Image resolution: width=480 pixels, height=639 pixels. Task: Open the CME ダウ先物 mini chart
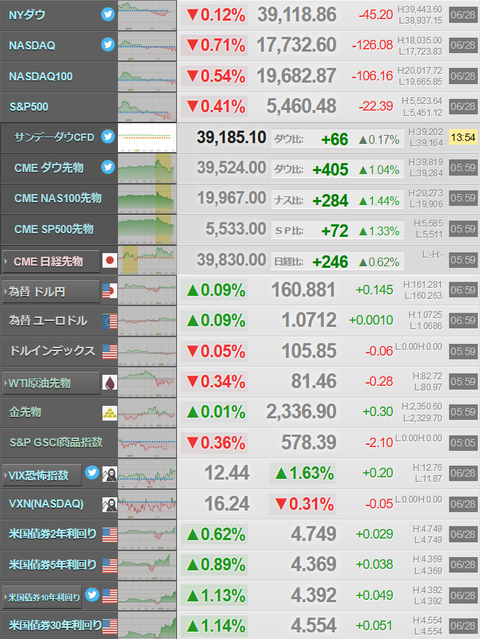point(147,168)
